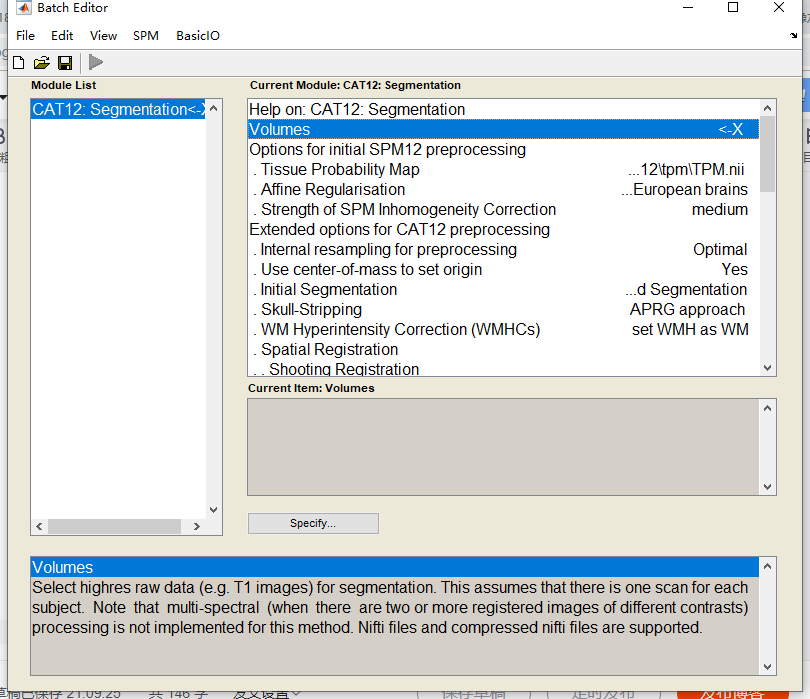
Task: Select WM Hyperintensity Correction (WMHCs) row
Action: (504, 329)
